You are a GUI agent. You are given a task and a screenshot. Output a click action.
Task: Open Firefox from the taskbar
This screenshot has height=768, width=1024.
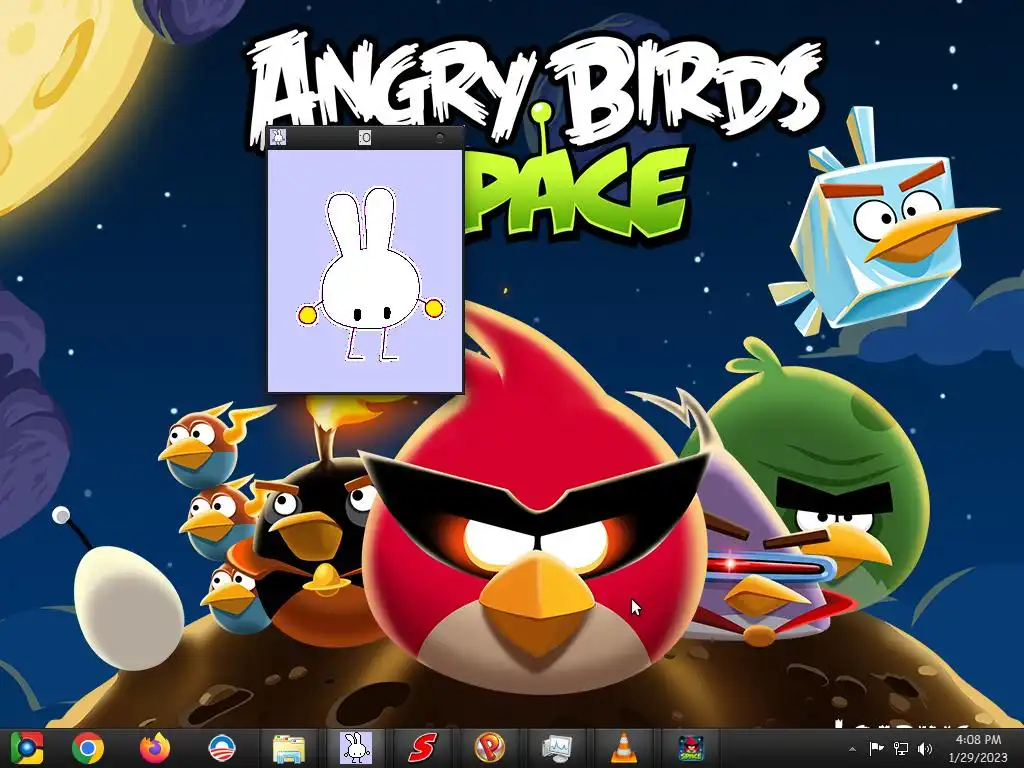pyautogui.click(x=155, y=748)
